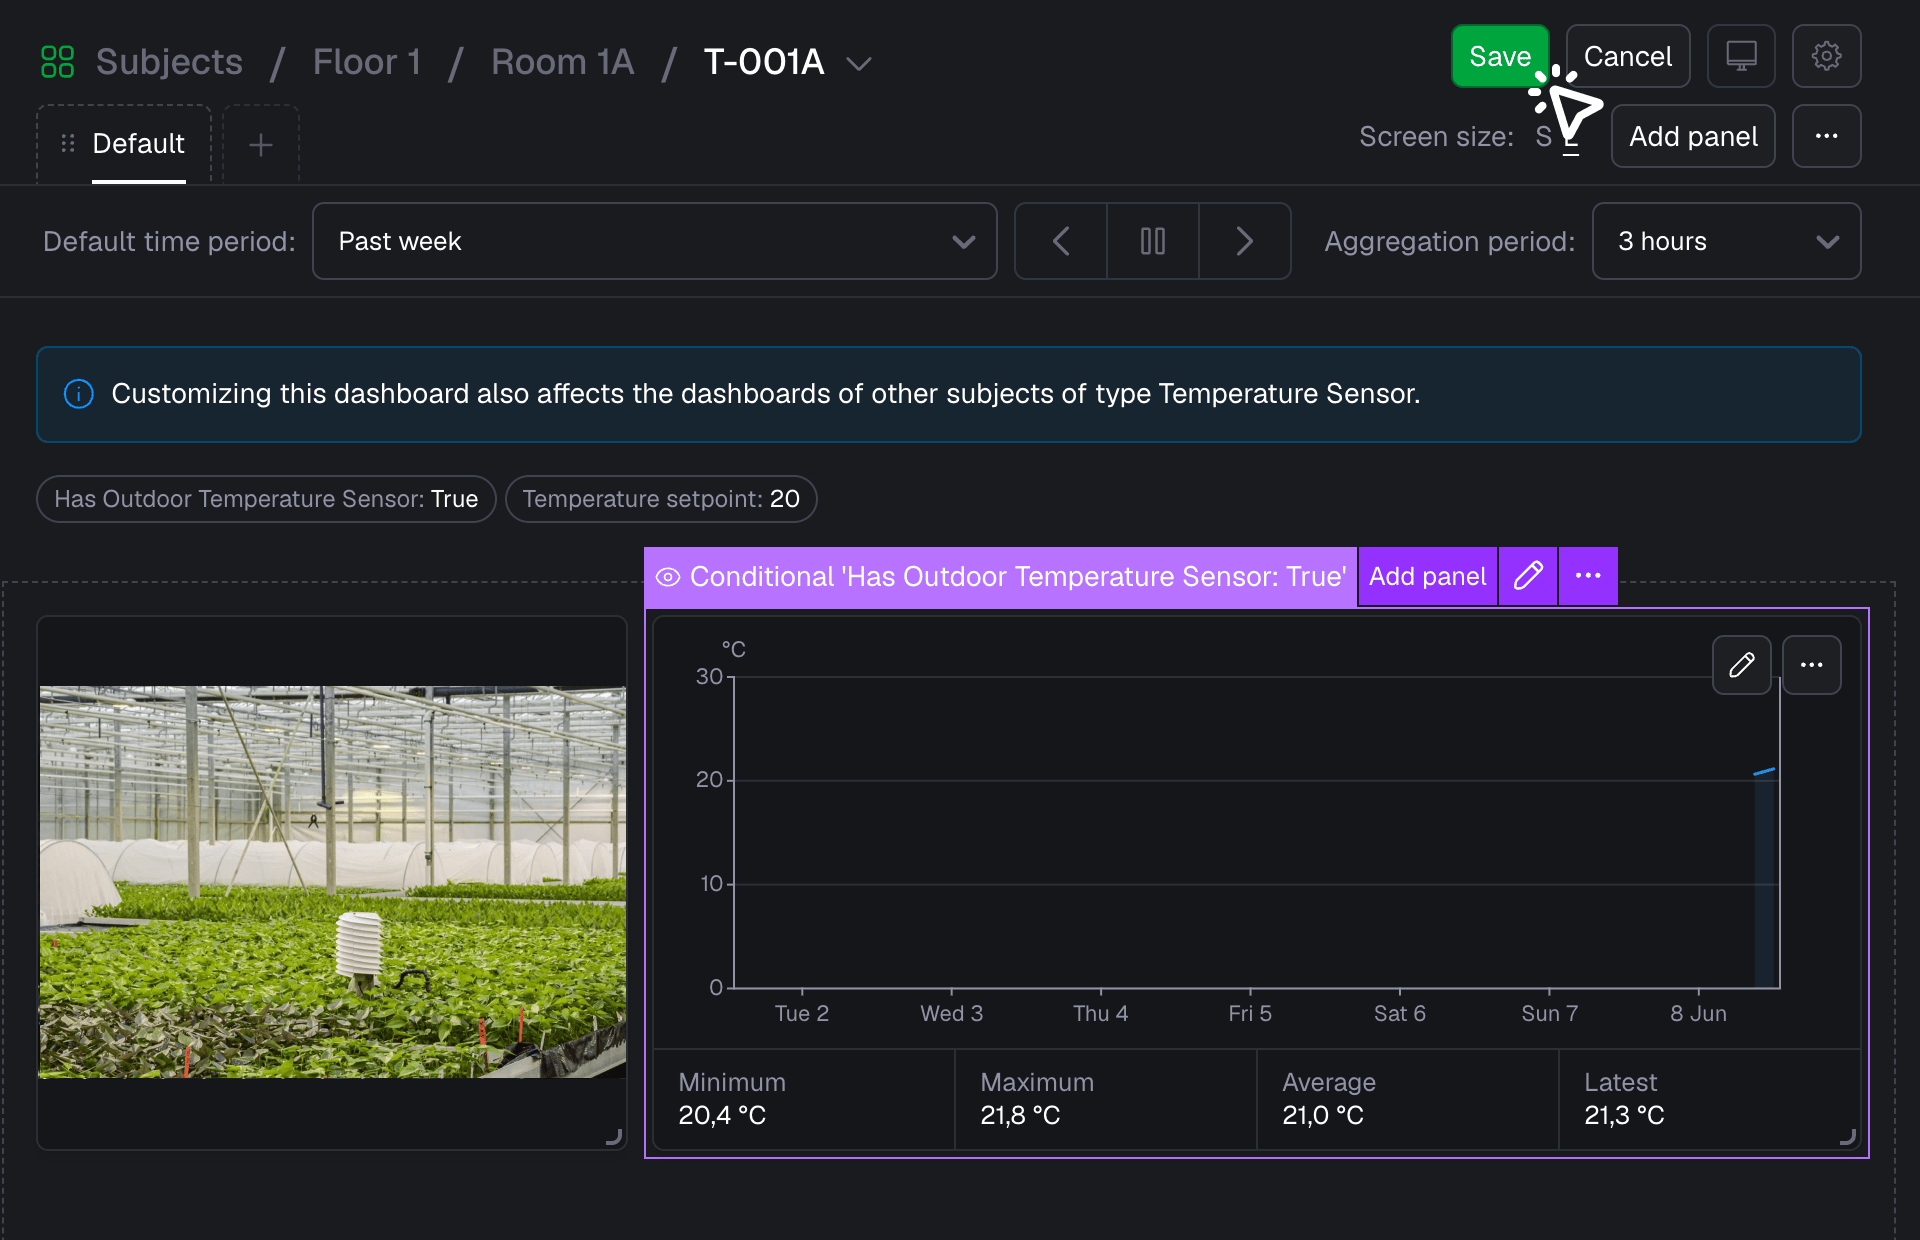
Task: Click the °C unit label on chart
Action: tap(734, 649)
